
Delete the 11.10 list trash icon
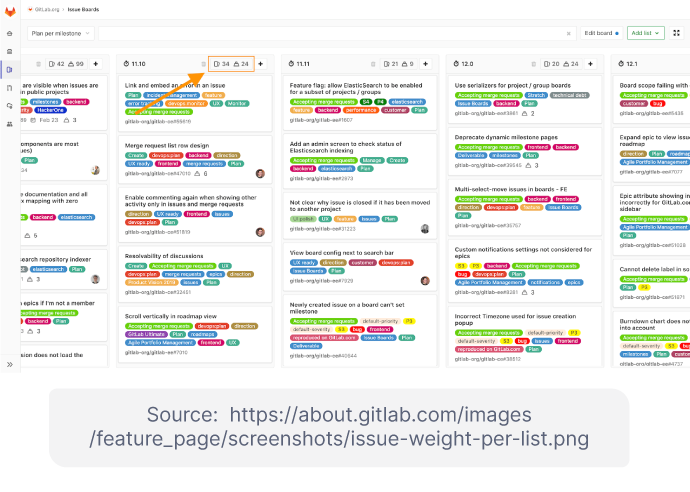(203, 64)
